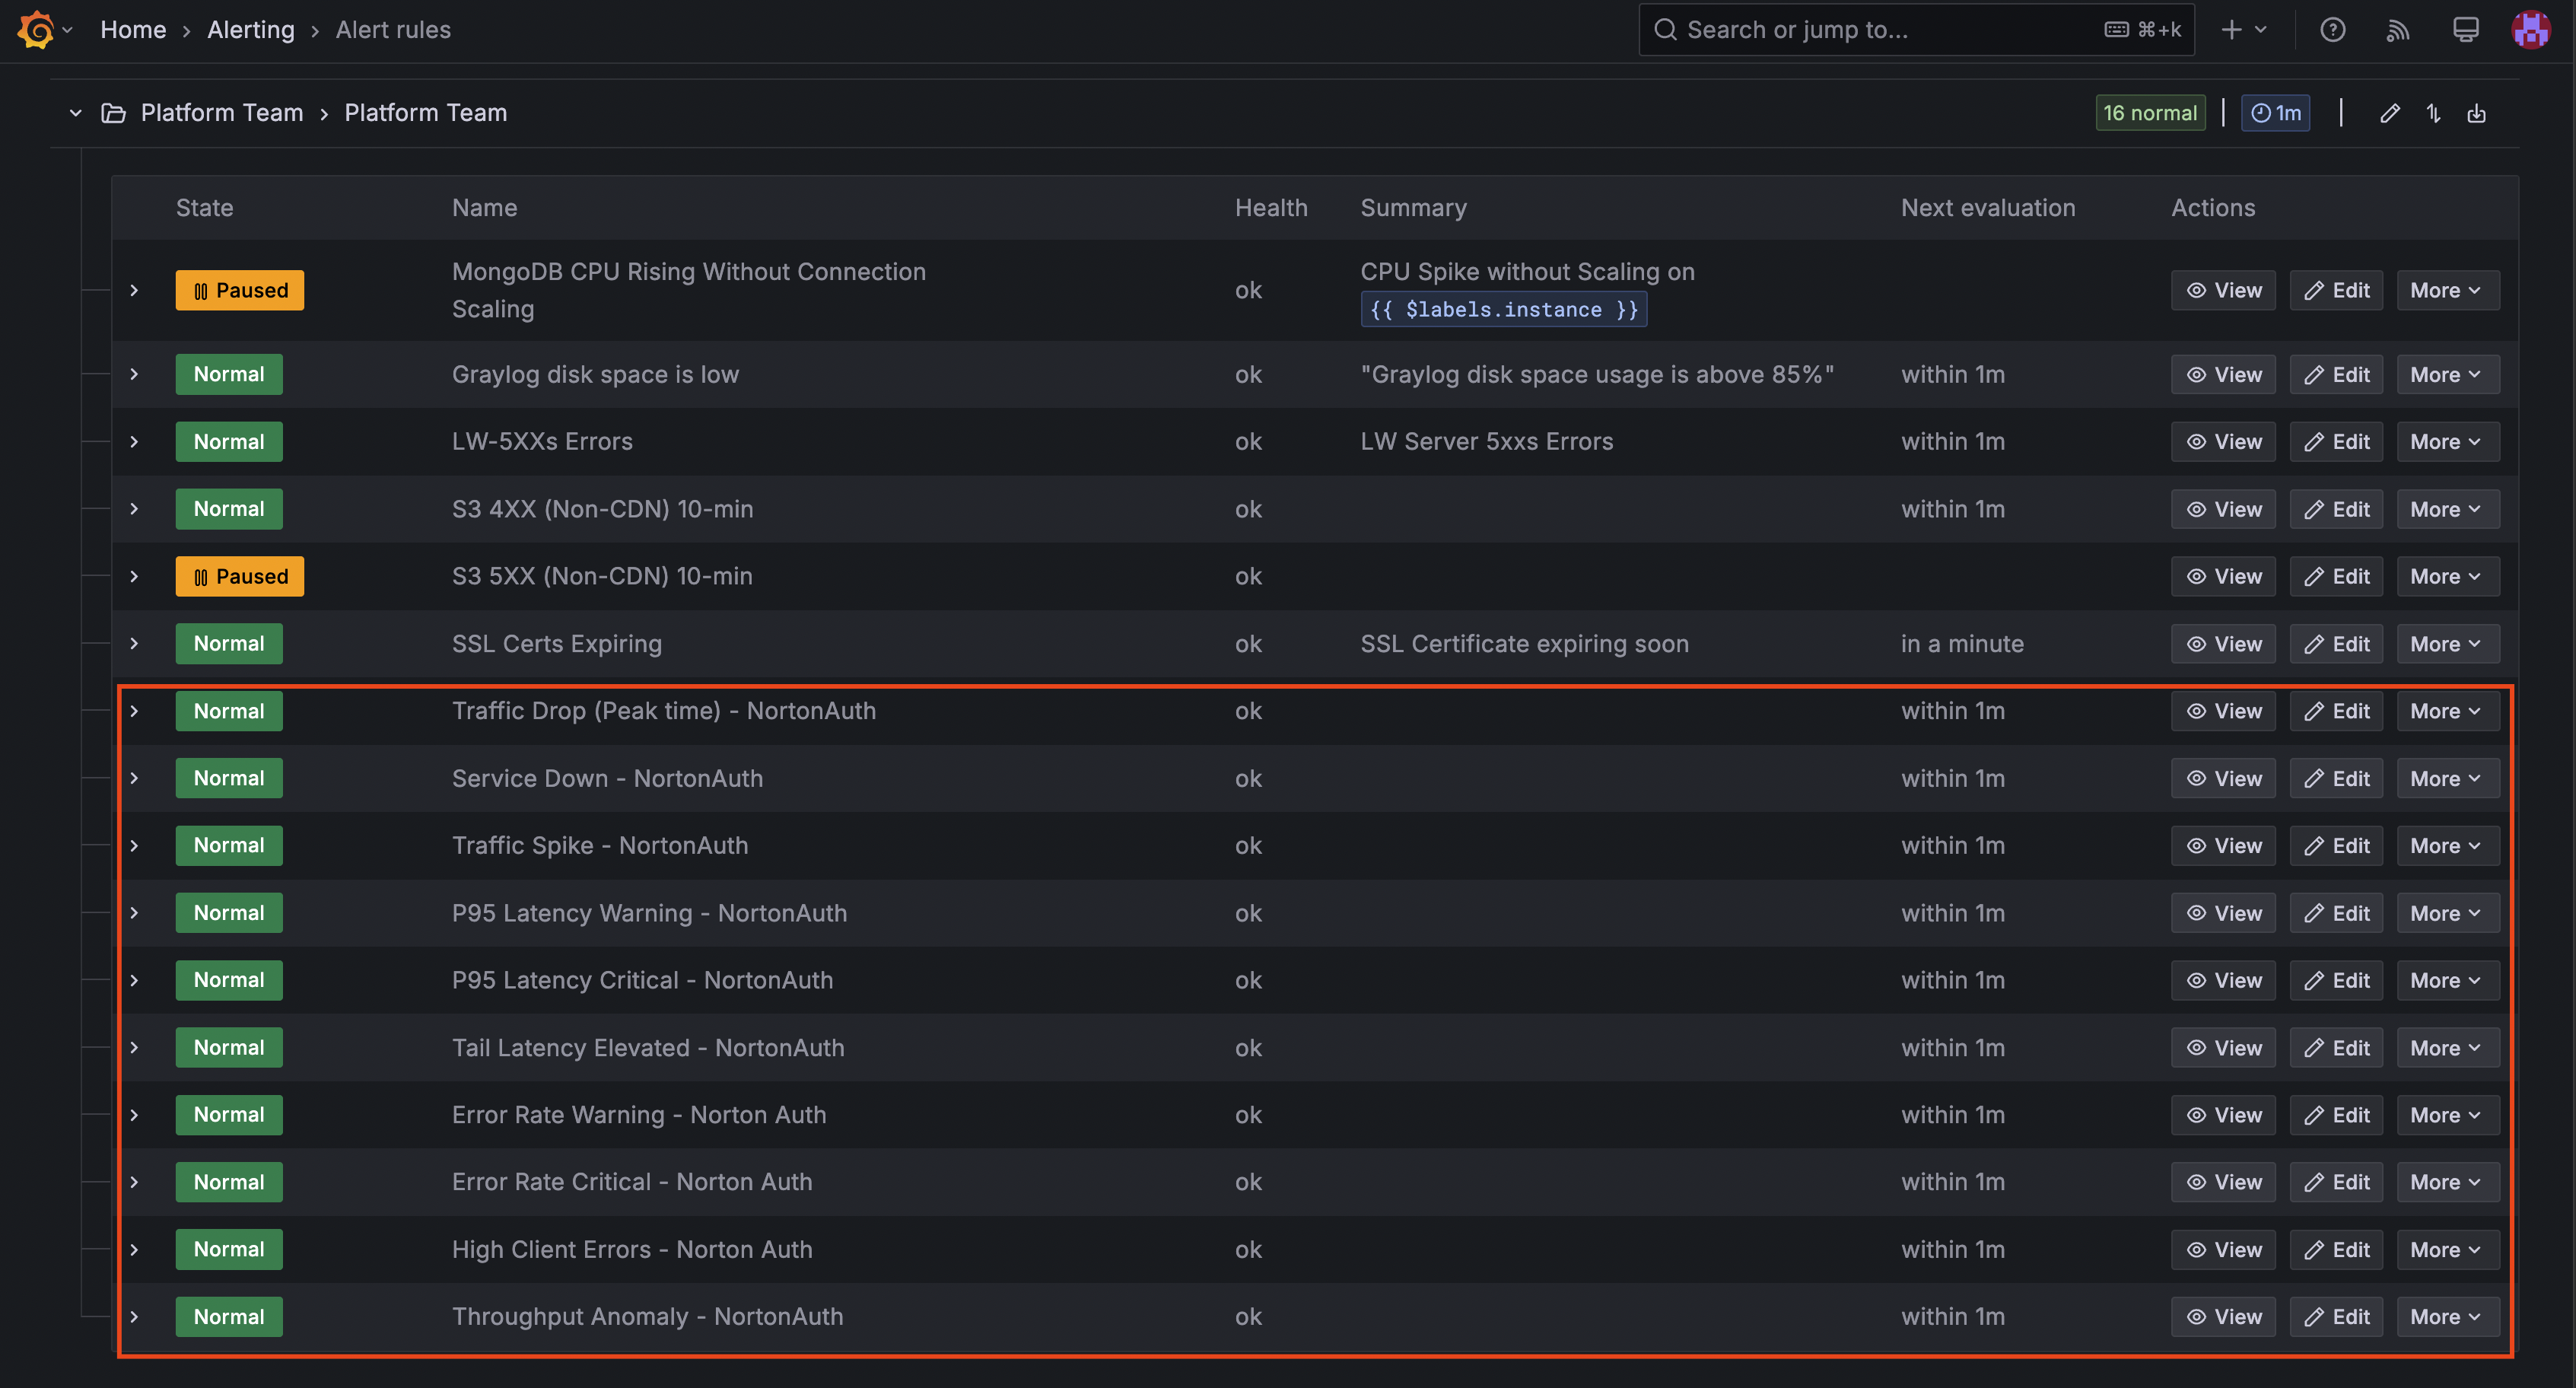Edit the Platform Team rule group pencil icon
The image size is (2576, 1388).
2390,113
